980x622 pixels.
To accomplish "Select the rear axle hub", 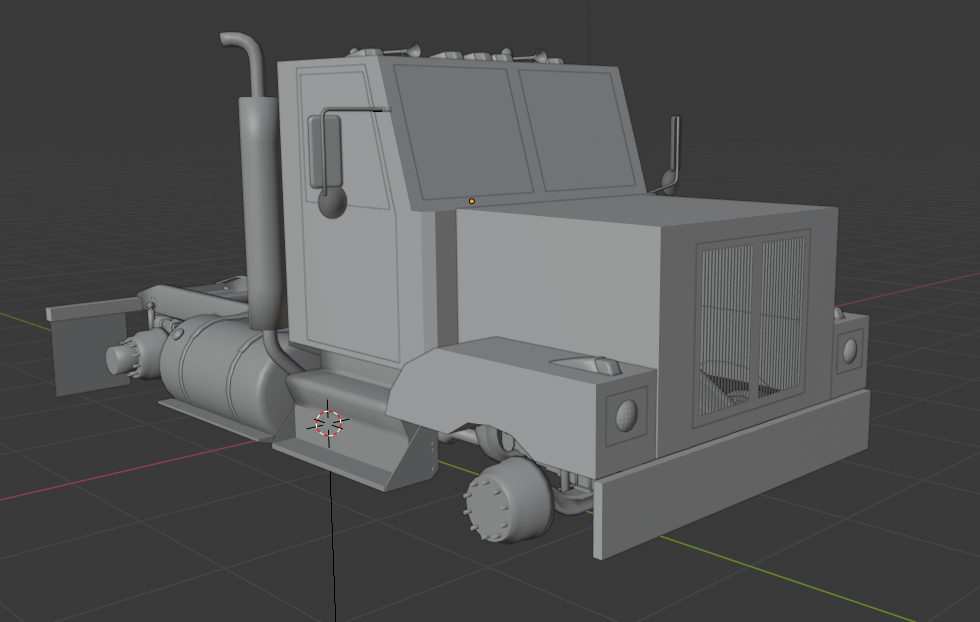I will click(136, 356).
